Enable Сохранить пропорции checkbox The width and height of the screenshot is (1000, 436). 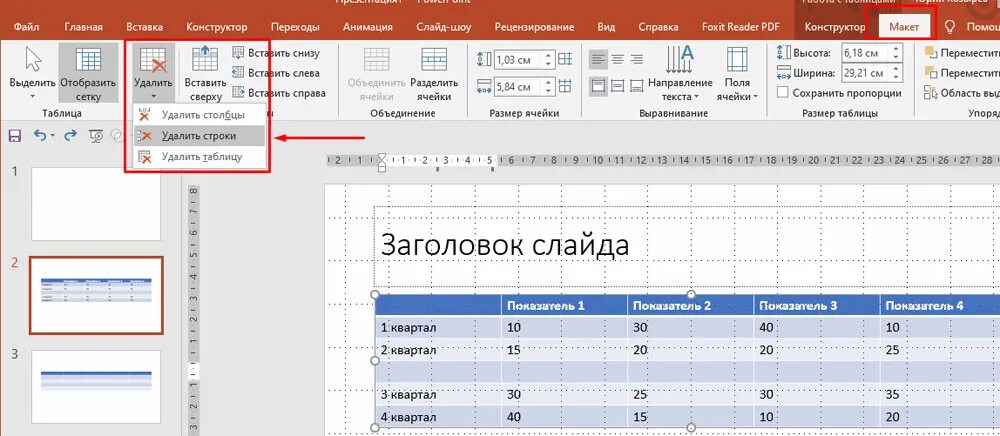783,93
